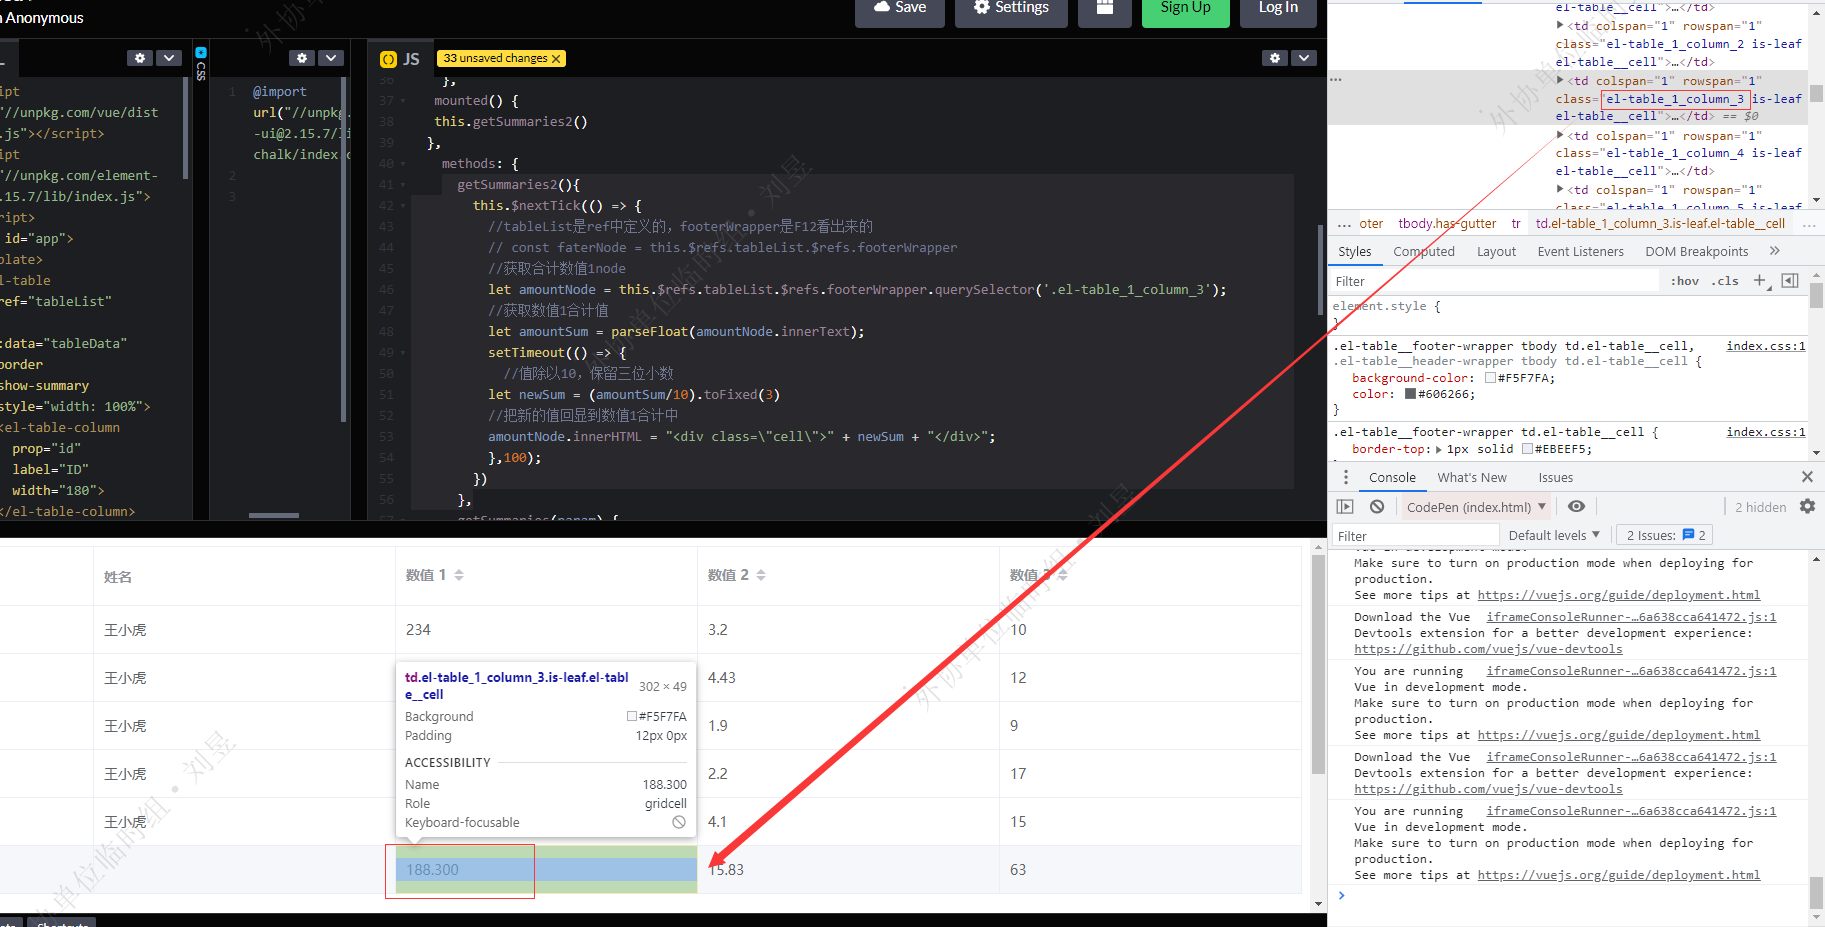Sort the 数值 1 column
Viewport: 1825px width, 927px height.
[459, 575]
